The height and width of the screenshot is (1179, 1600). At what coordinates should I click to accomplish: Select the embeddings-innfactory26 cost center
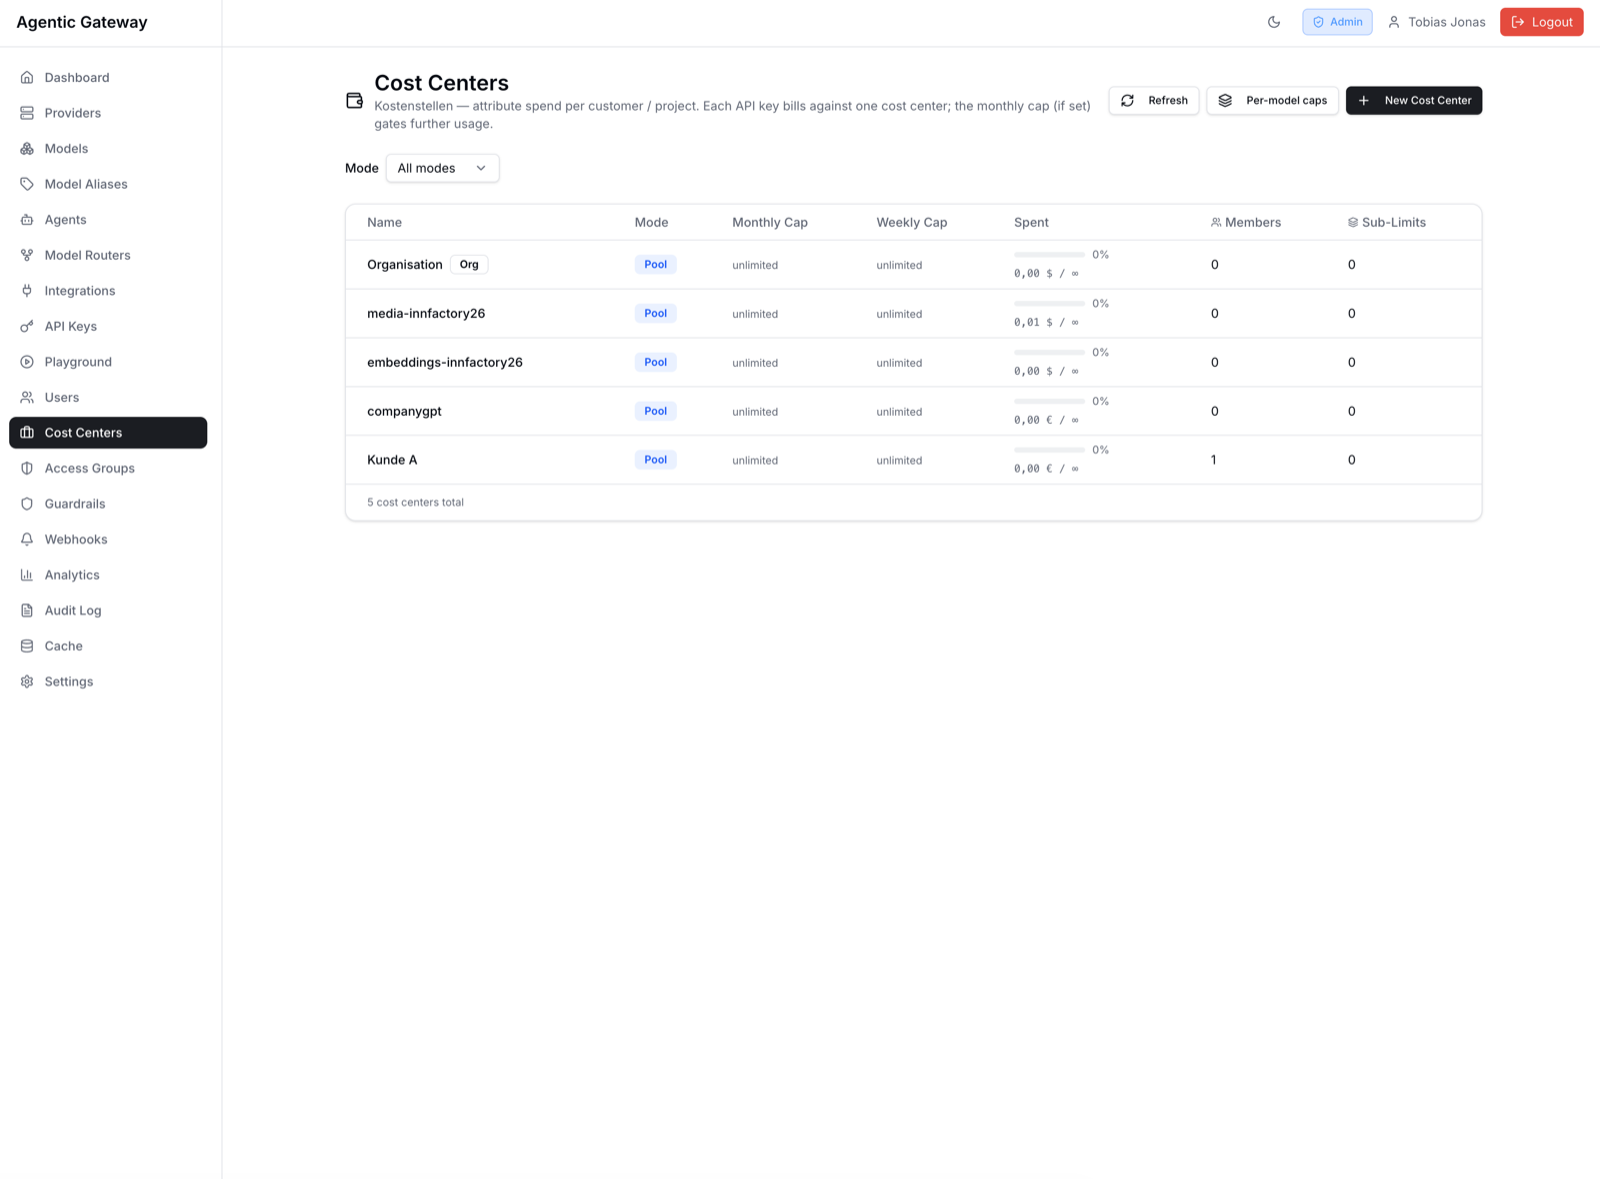coord(913,362)
